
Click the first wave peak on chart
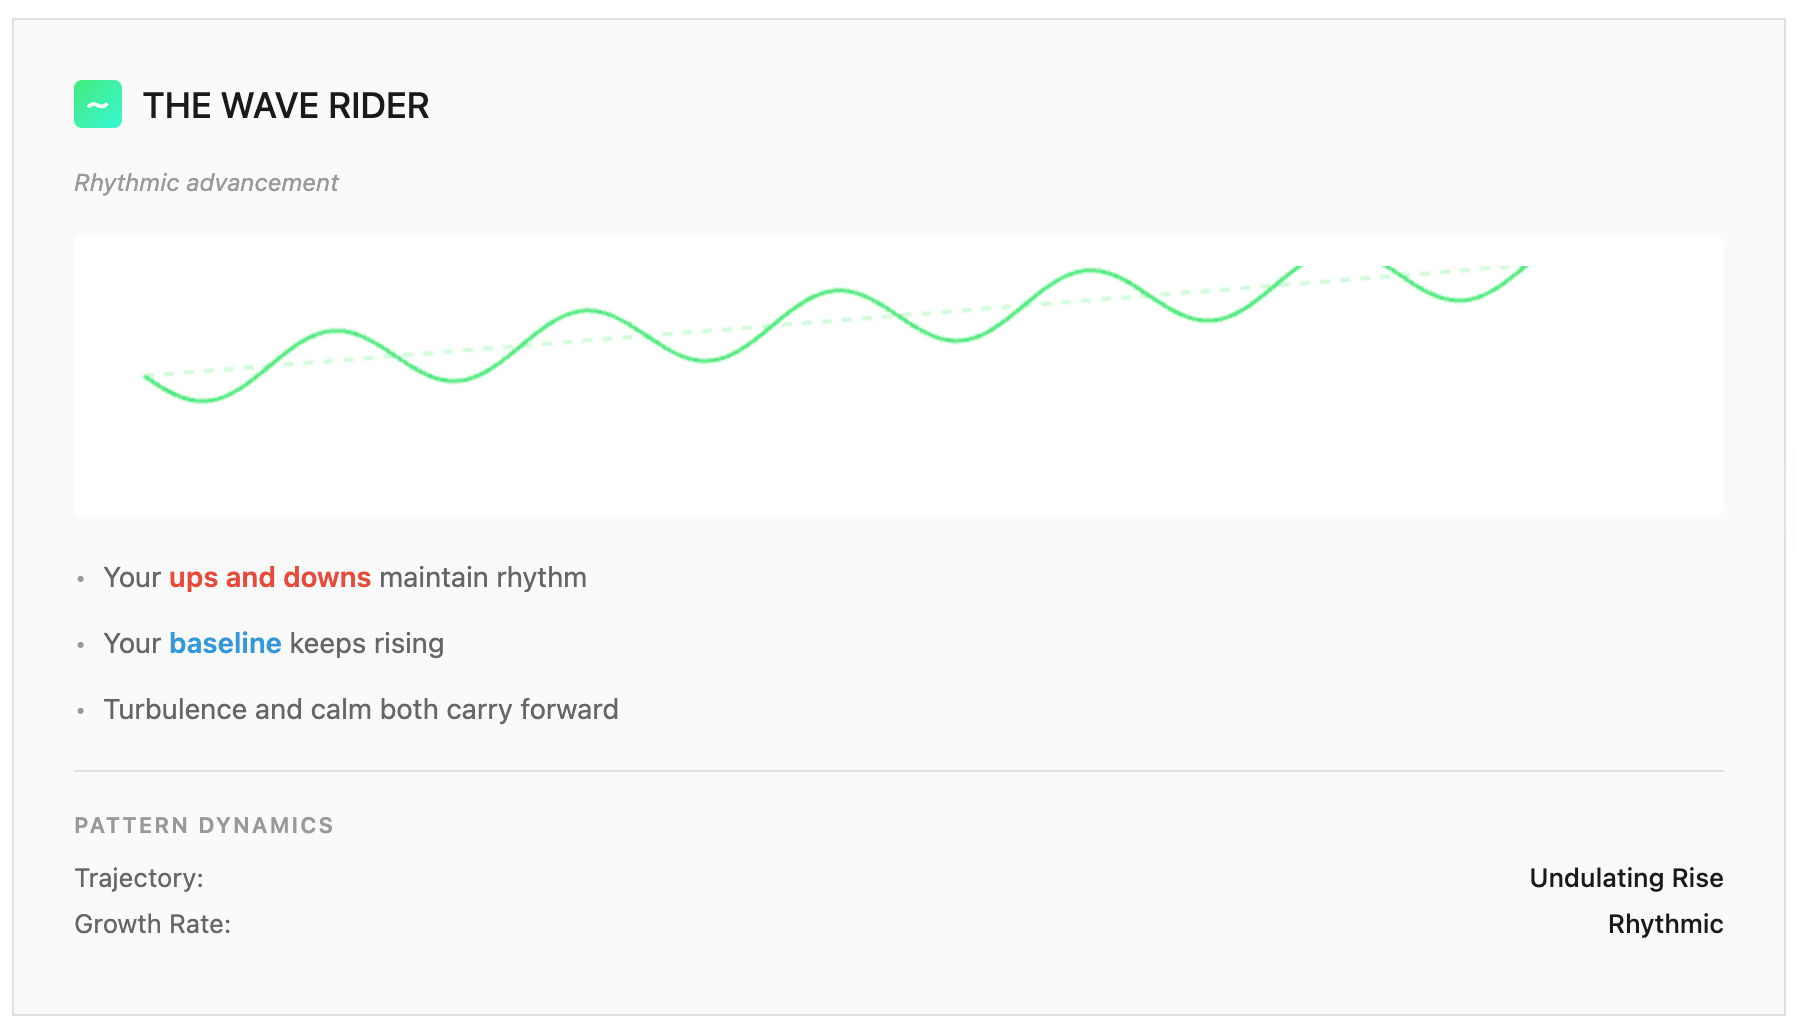(x=339, y=330)
